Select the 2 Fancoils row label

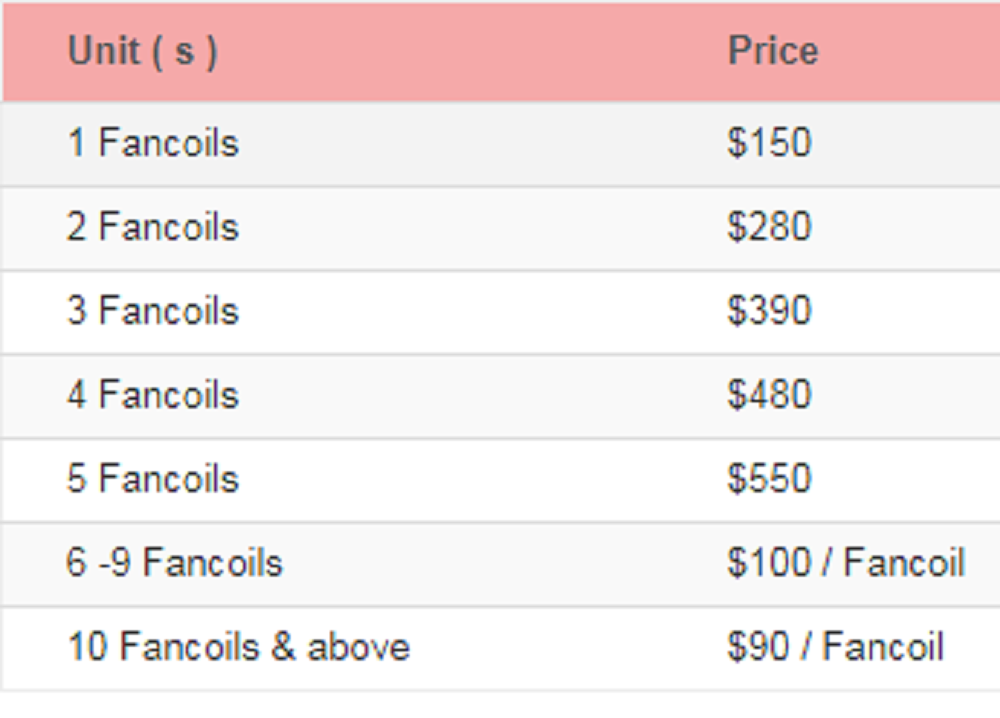[153, 226]
